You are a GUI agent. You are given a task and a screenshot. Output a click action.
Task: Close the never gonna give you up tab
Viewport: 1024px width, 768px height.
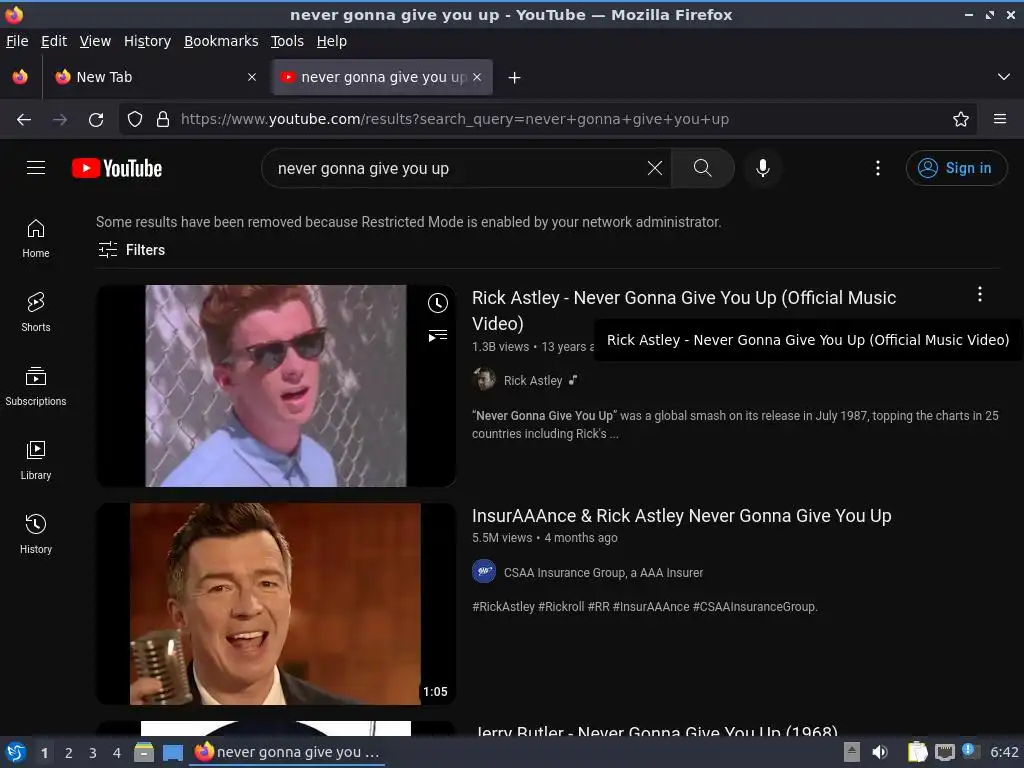(x=477, y=77)
